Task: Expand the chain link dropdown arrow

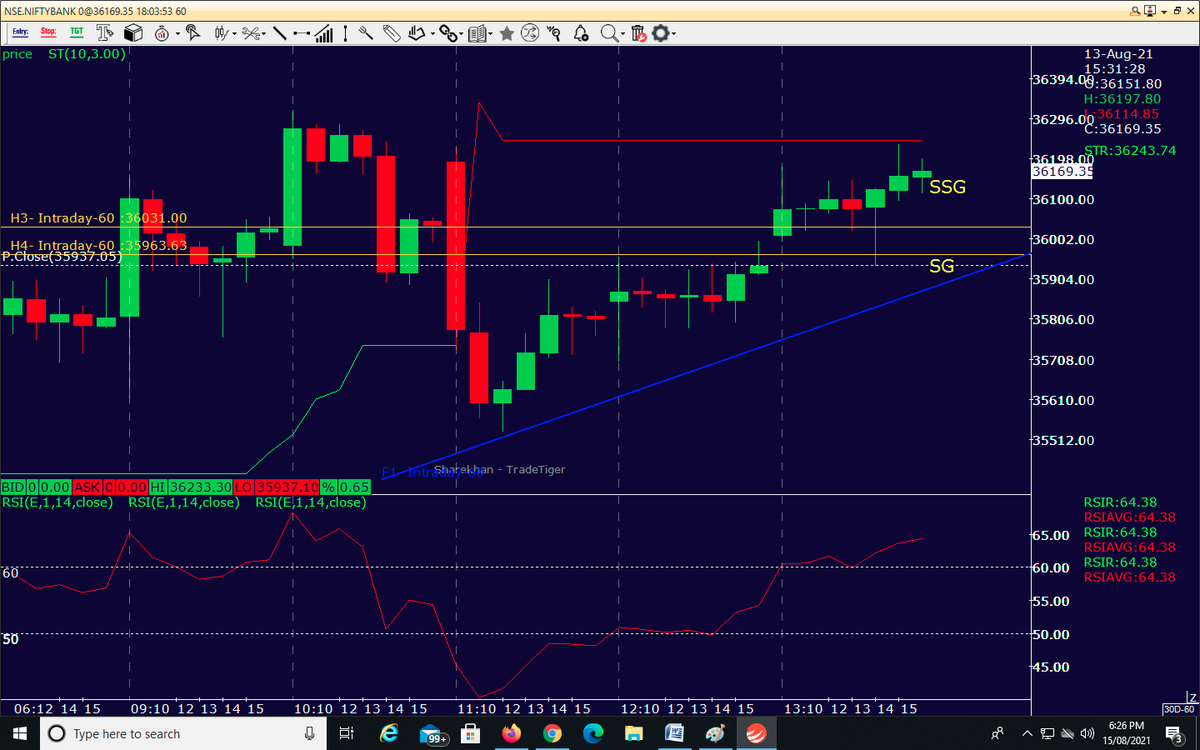Action: click(461, 34)
